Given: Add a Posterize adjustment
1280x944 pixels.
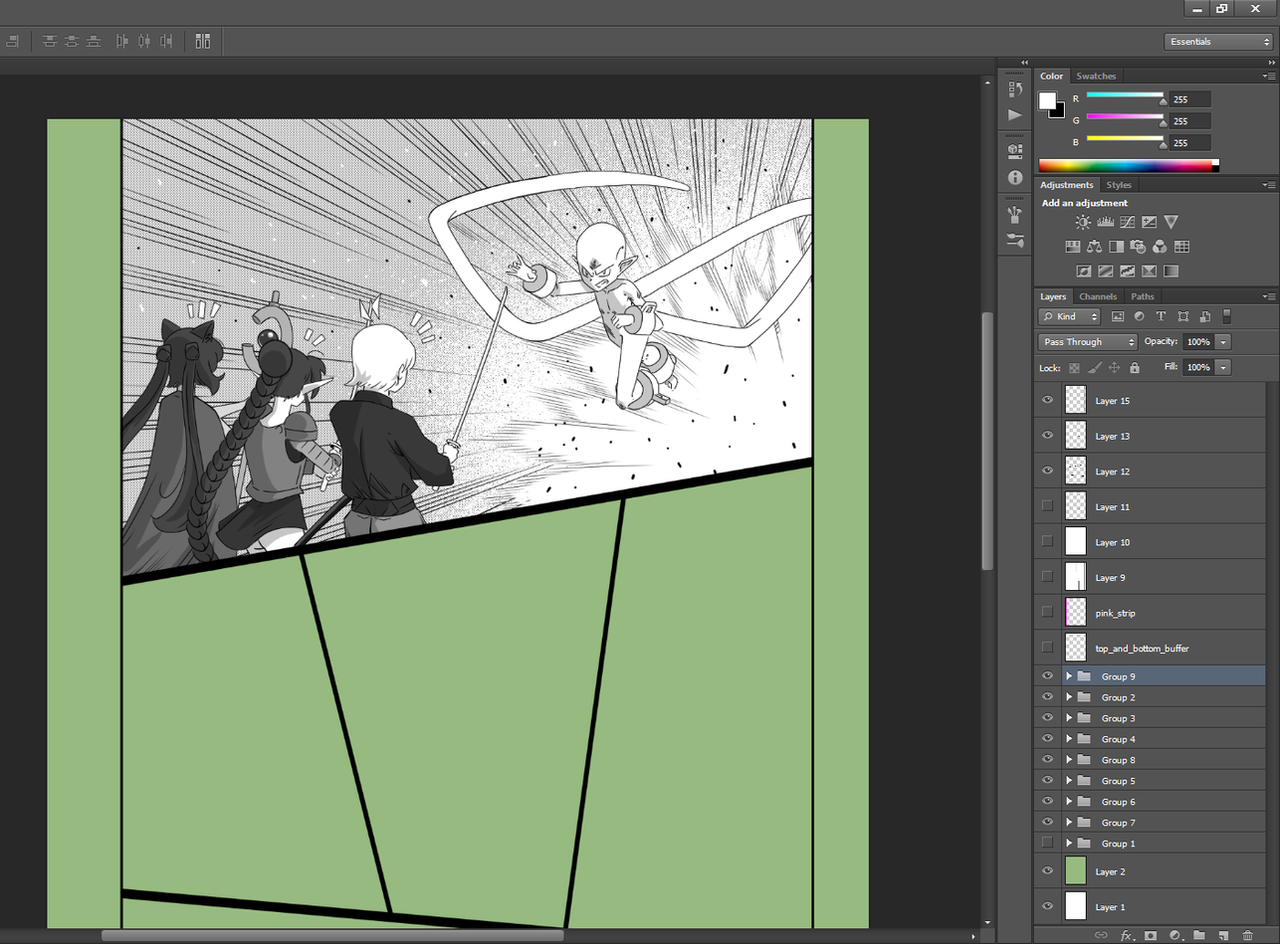Looking at the screenshot, I should click(1105, 271).
